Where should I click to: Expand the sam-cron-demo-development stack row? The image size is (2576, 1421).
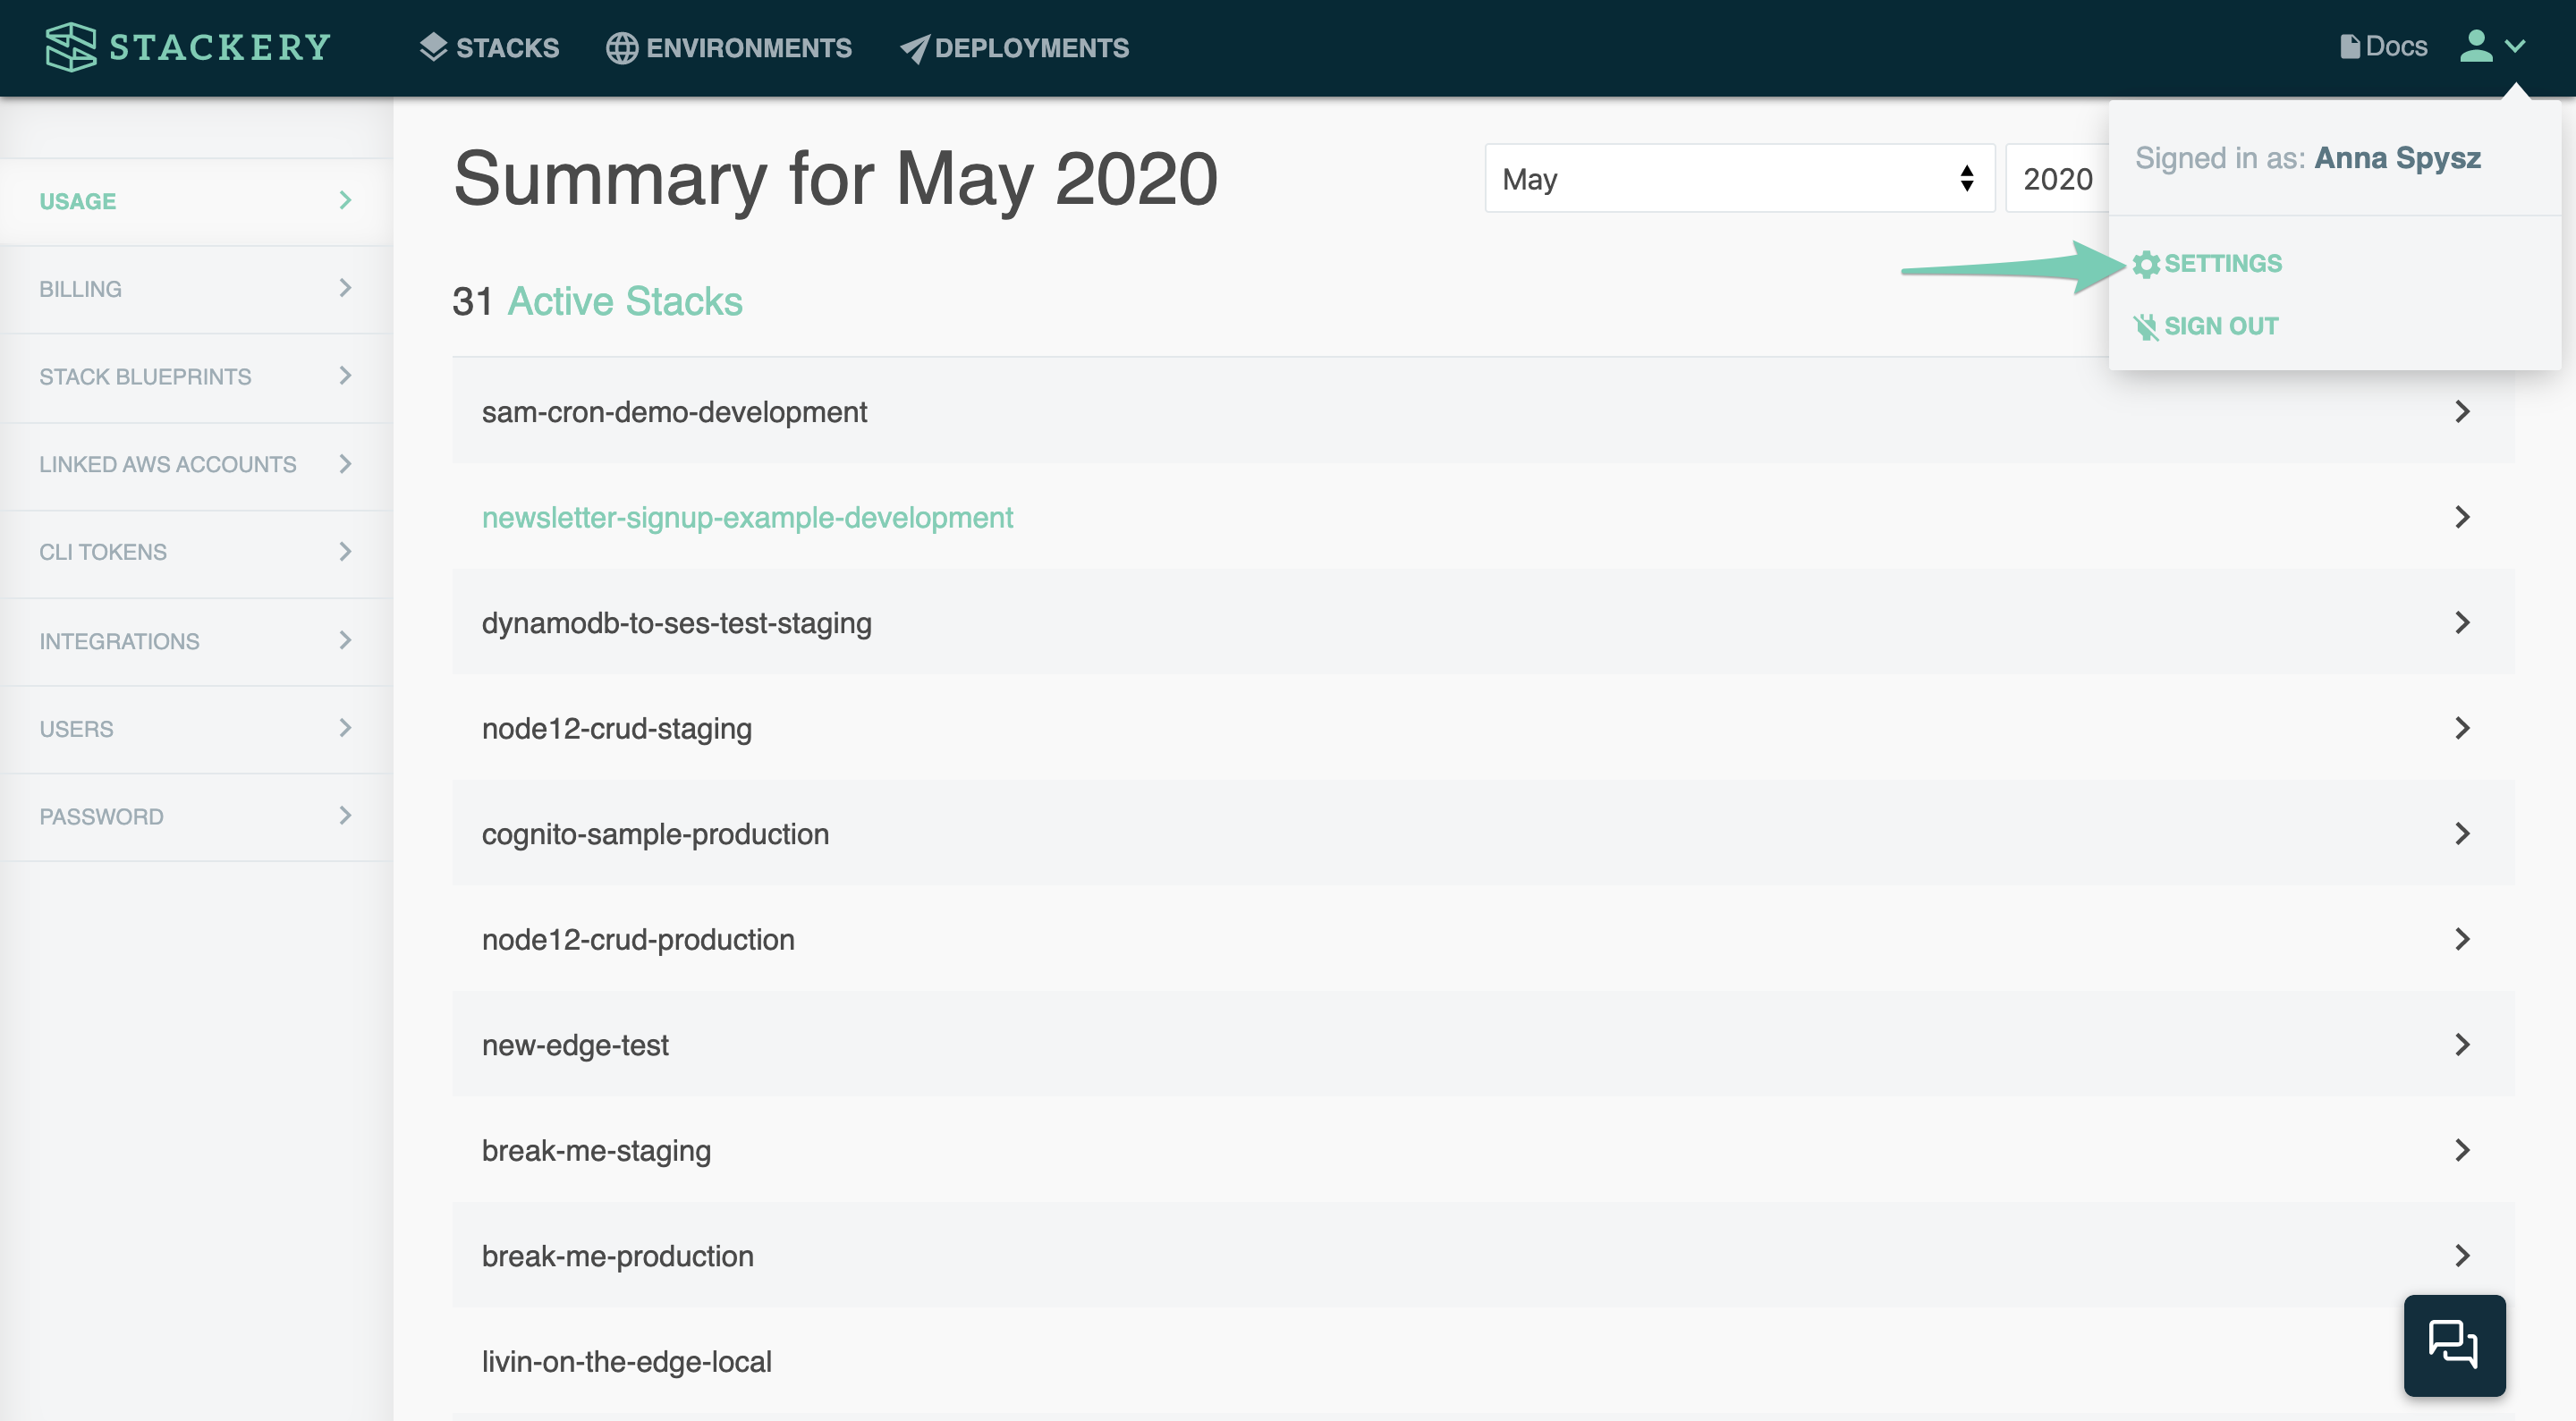tap(2462, 410)
